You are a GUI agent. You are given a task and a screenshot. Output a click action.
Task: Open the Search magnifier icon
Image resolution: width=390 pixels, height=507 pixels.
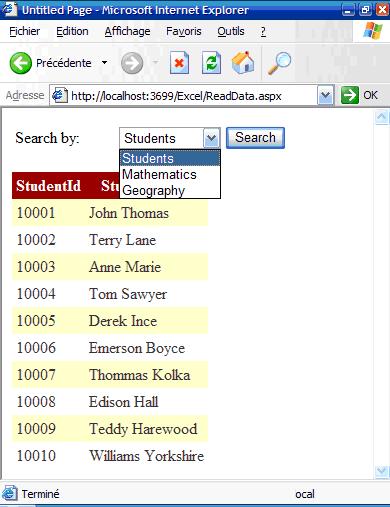tap(279, 63)
